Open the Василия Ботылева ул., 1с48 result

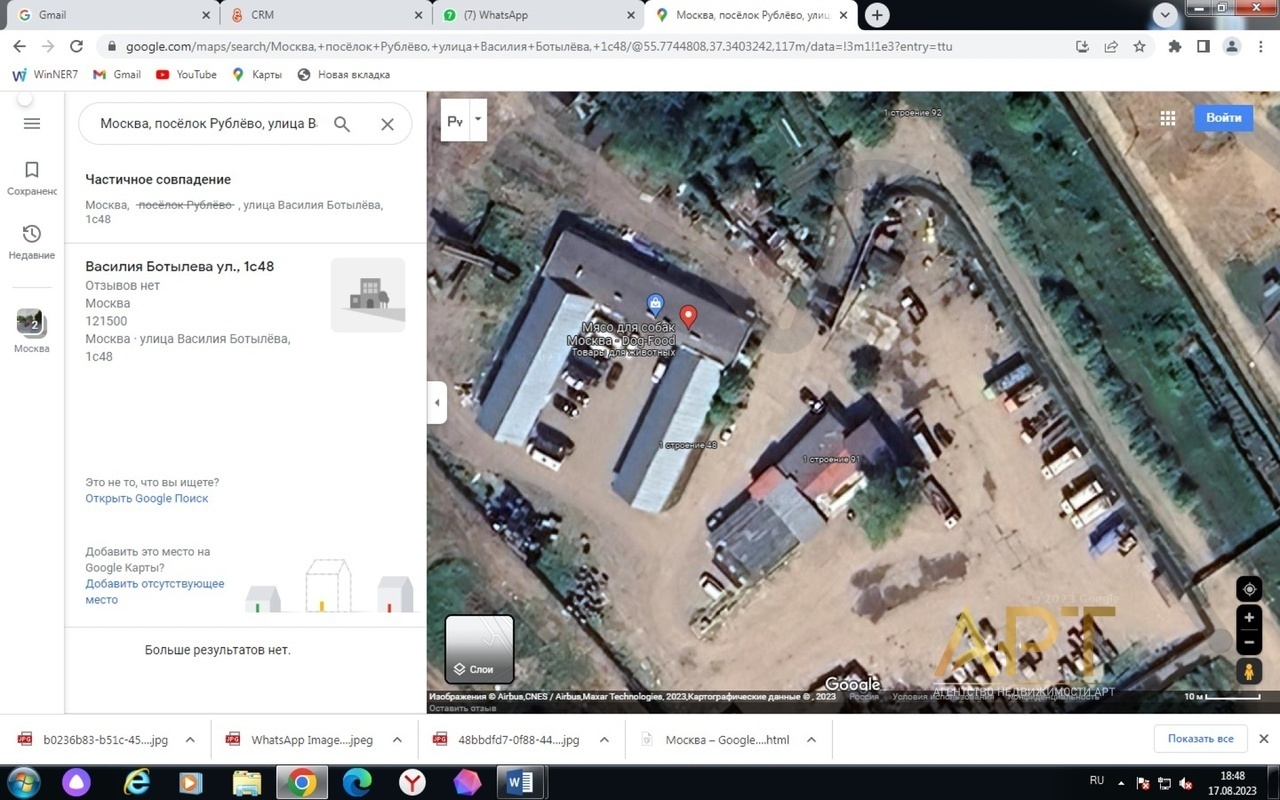click(180, 266)
